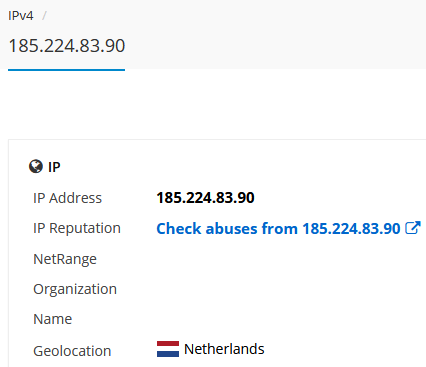Click the Netherlands flag icon
The image size is (426, 367).
[168, 349]
